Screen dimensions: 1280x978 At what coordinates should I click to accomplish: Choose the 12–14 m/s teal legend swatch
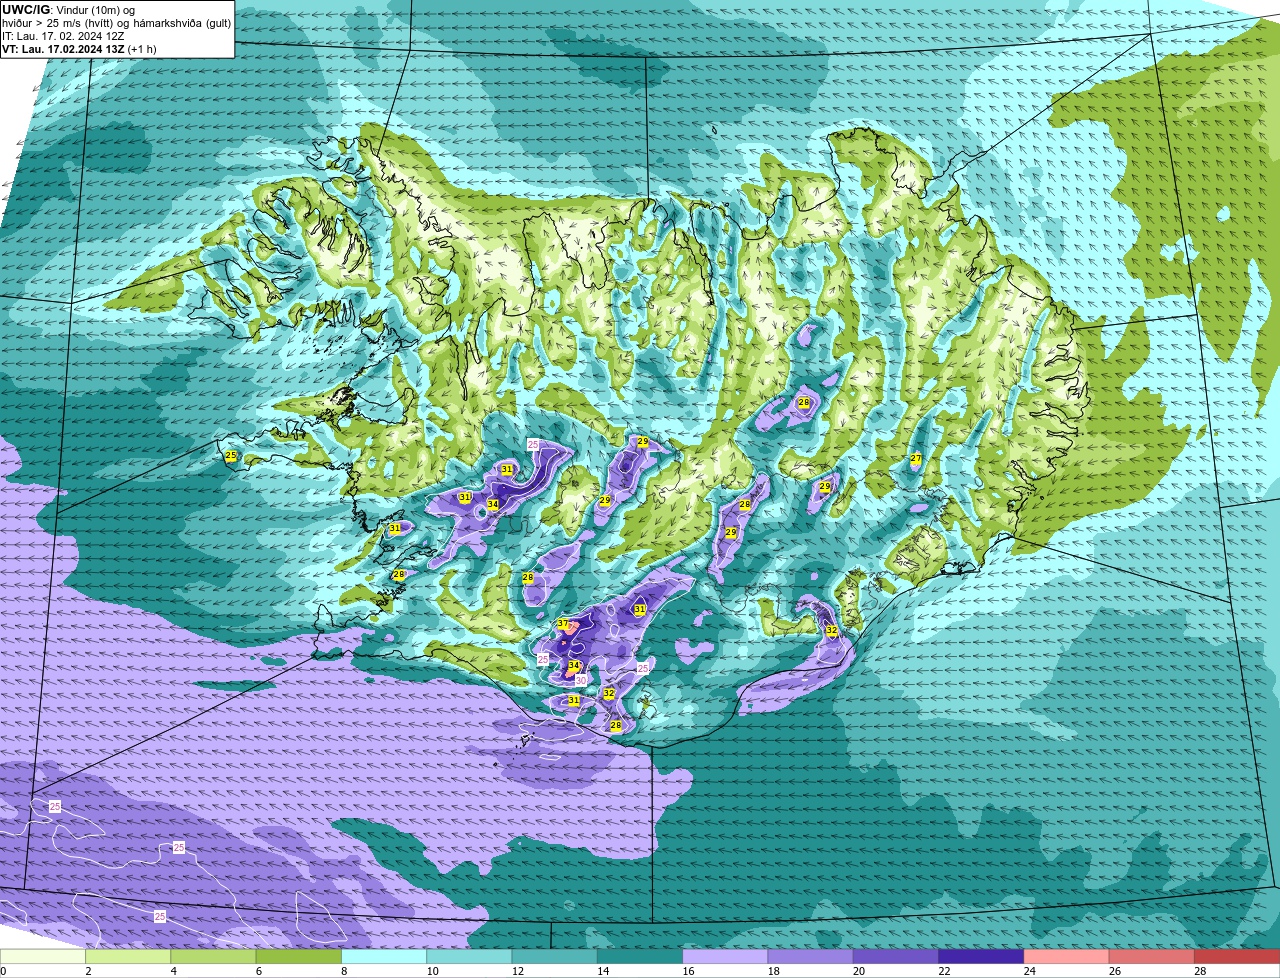(x=554, y=956)
